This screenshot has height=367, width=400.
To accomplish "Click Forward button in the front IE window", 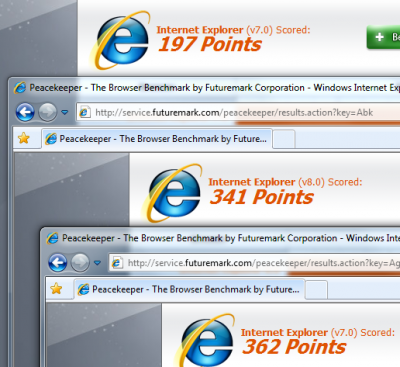I will tap(80, 263).
